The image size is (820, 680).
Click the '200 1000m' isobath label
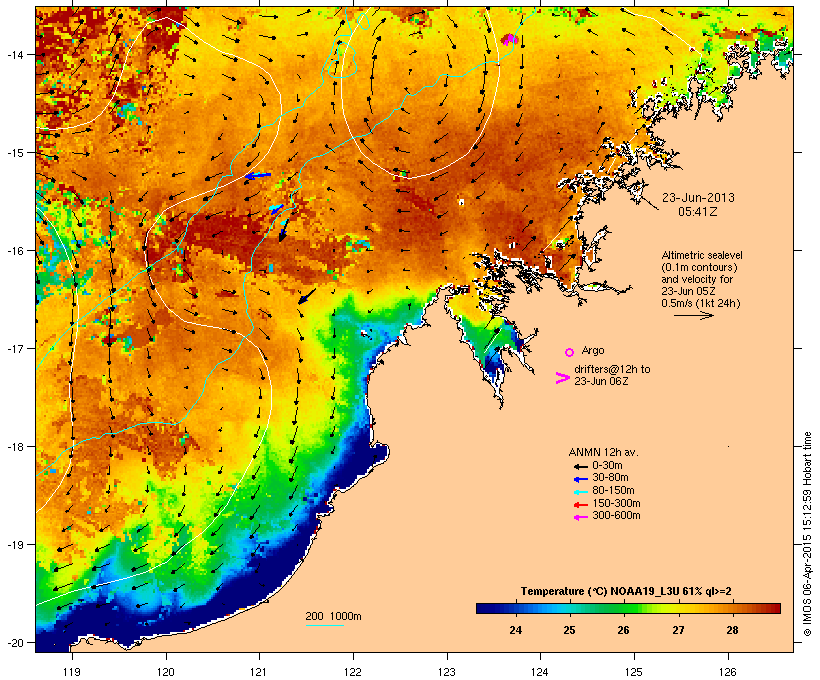[x=333, y=616]
